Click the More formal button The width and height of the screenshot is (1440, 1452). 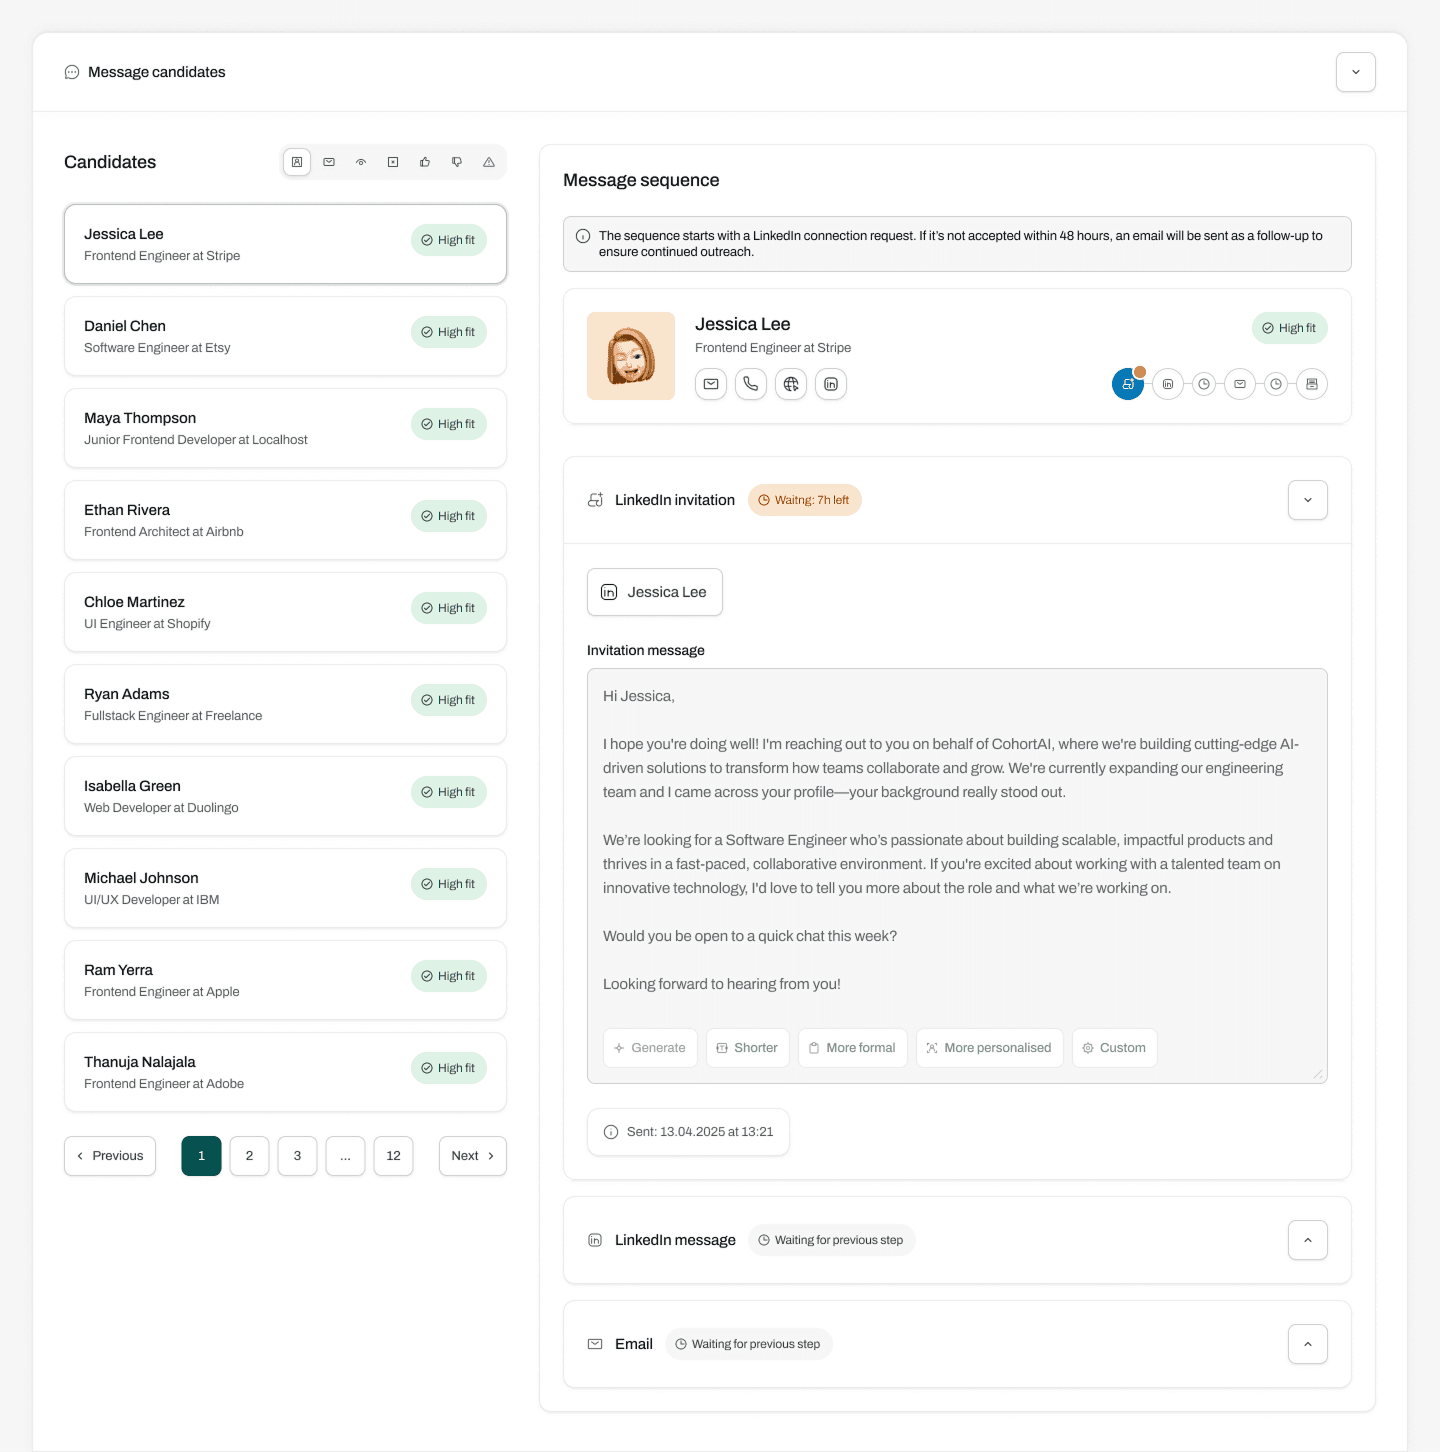tap(852, 1048)
